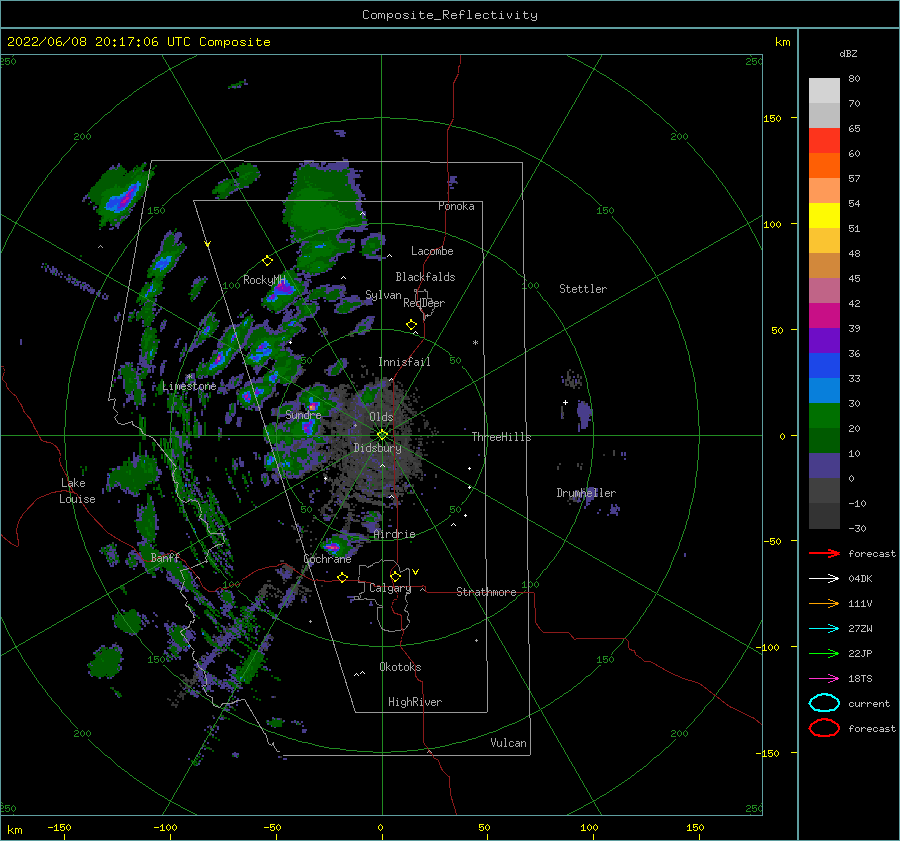Click the Composite_Reflectivity title
Viewport: 900px width, 841px height.
pyautogui.click(x=450, y=15)
